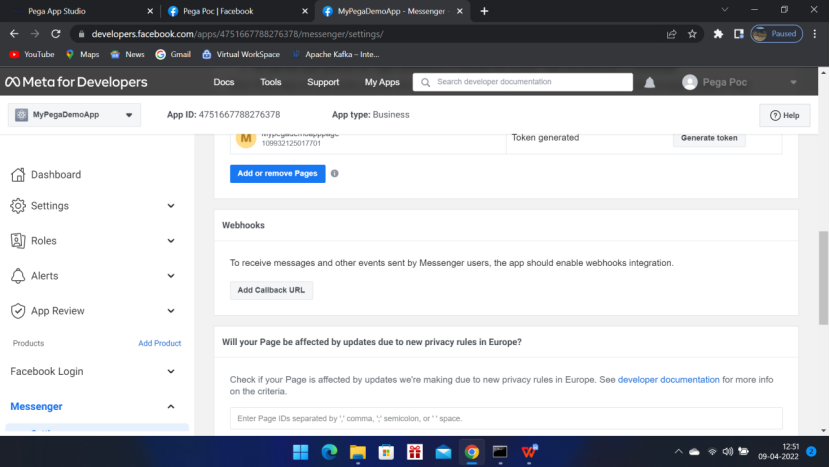Open the YouTube bookmark
The height and width of the screenshot is (467, 830).
click(32, 54)
